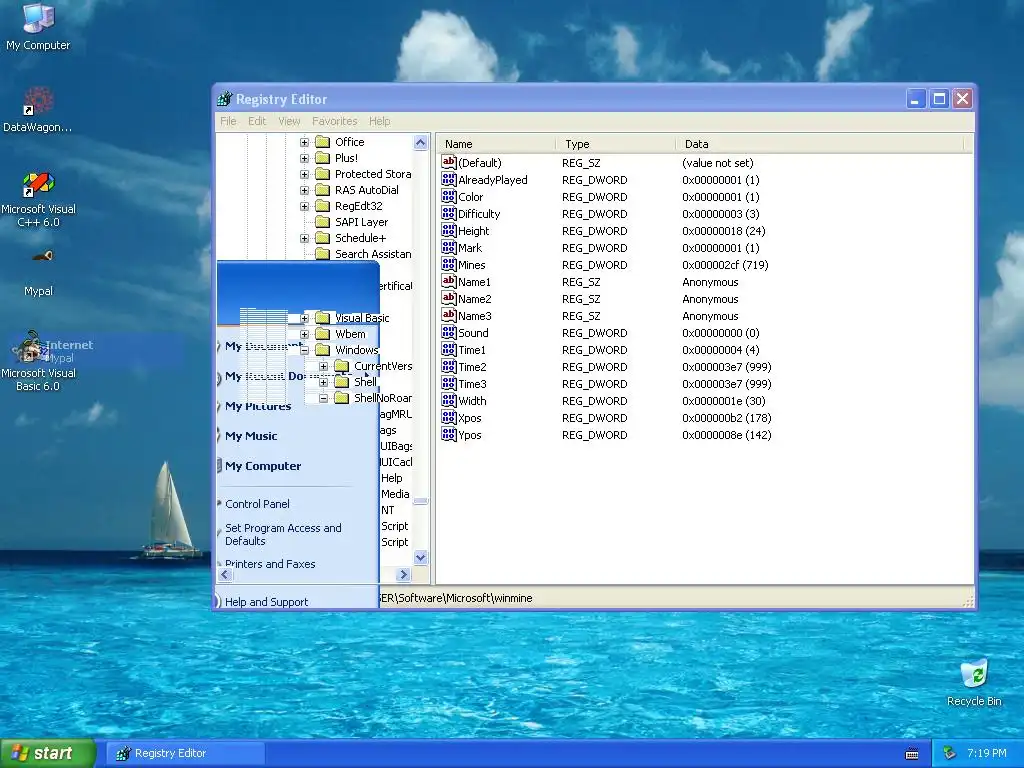
Task: Select the Sound DWORD value icon
Action: (x=449, y=332)
